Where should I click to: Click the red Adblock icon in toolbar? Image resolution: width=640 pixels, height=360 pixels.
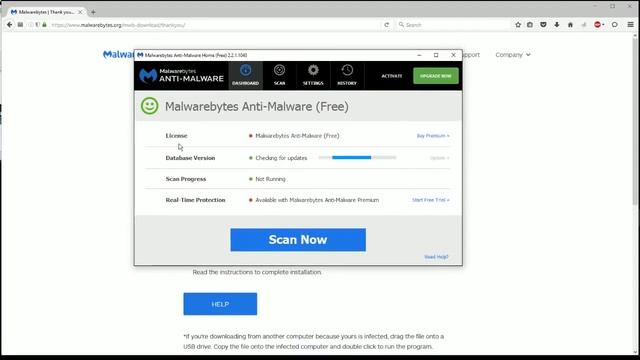(x=599, y=25)
